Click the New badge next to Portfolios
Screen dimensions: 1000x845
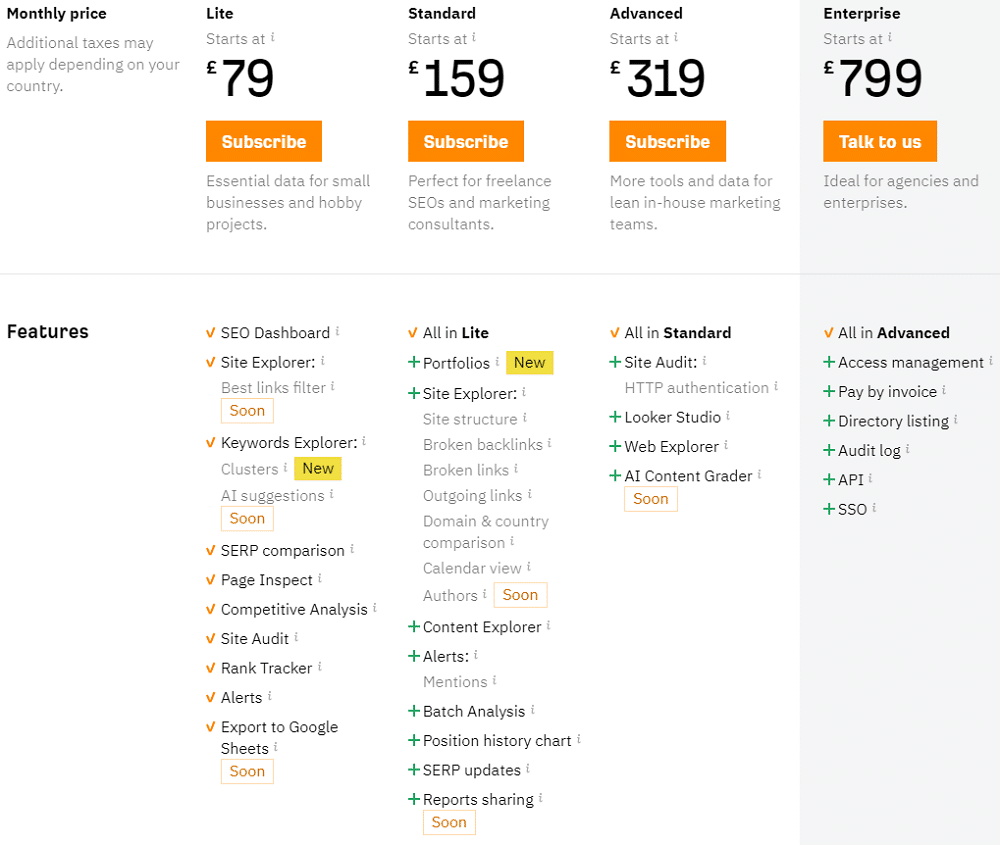click(x=530, y=362)
